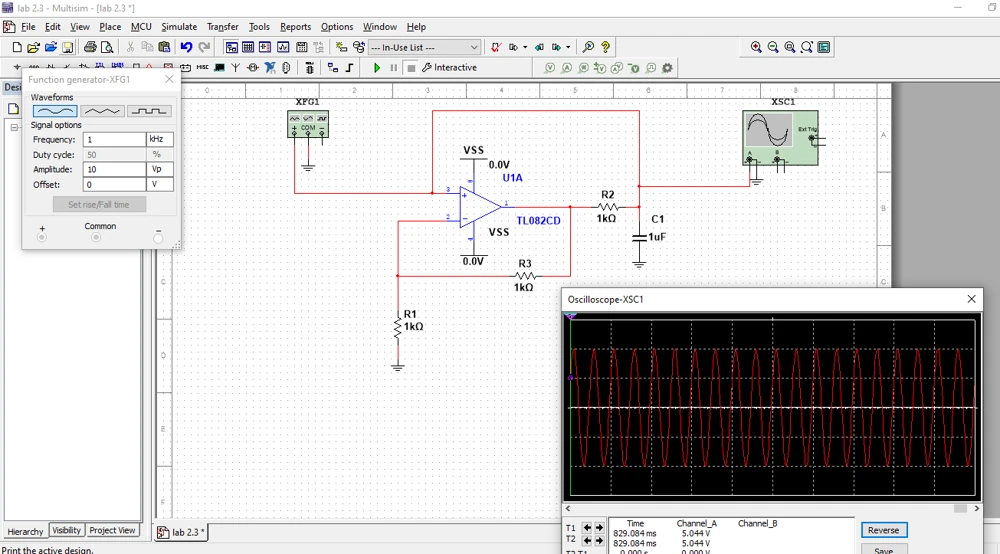Click the Offset input field
The image size is (1000, 554).
114,184
